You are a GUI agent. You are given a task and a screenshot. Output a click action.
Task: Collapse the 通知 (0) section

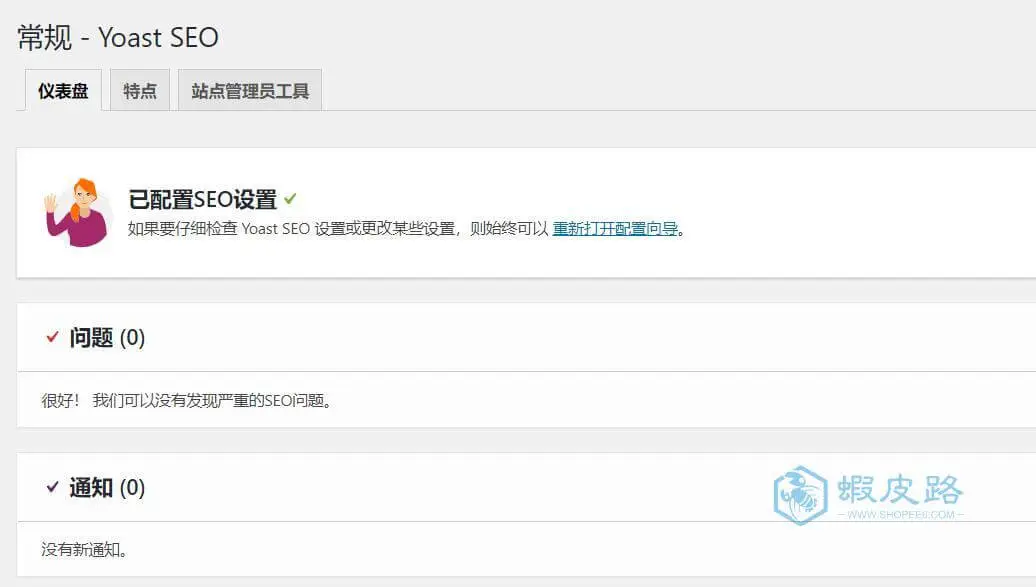[x=106, y=488]
